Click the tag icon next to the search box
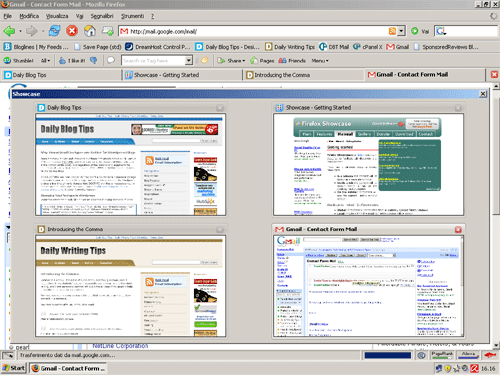The height and width of the screenshot is (375, 500). [x=204, y=60]
